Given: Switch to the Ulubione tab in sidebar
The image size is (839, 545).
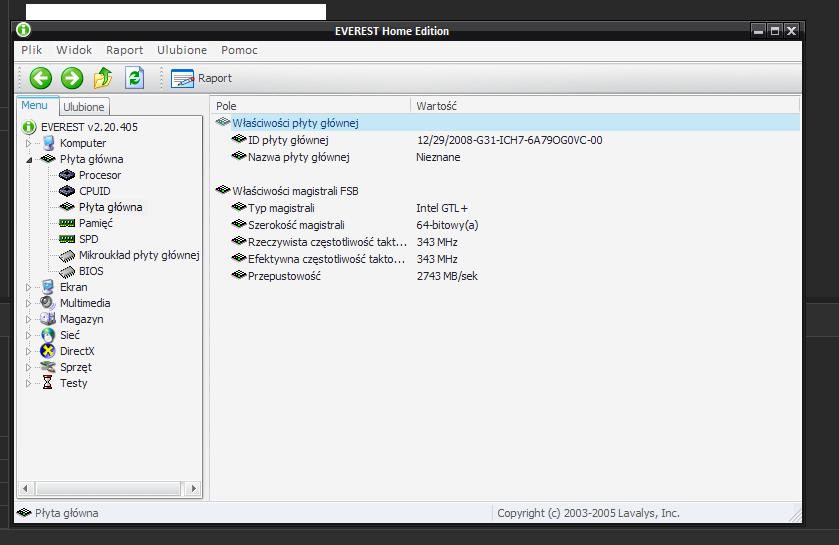Looking at the screenshot, I should pyautogui.click(x=84, y=107).
